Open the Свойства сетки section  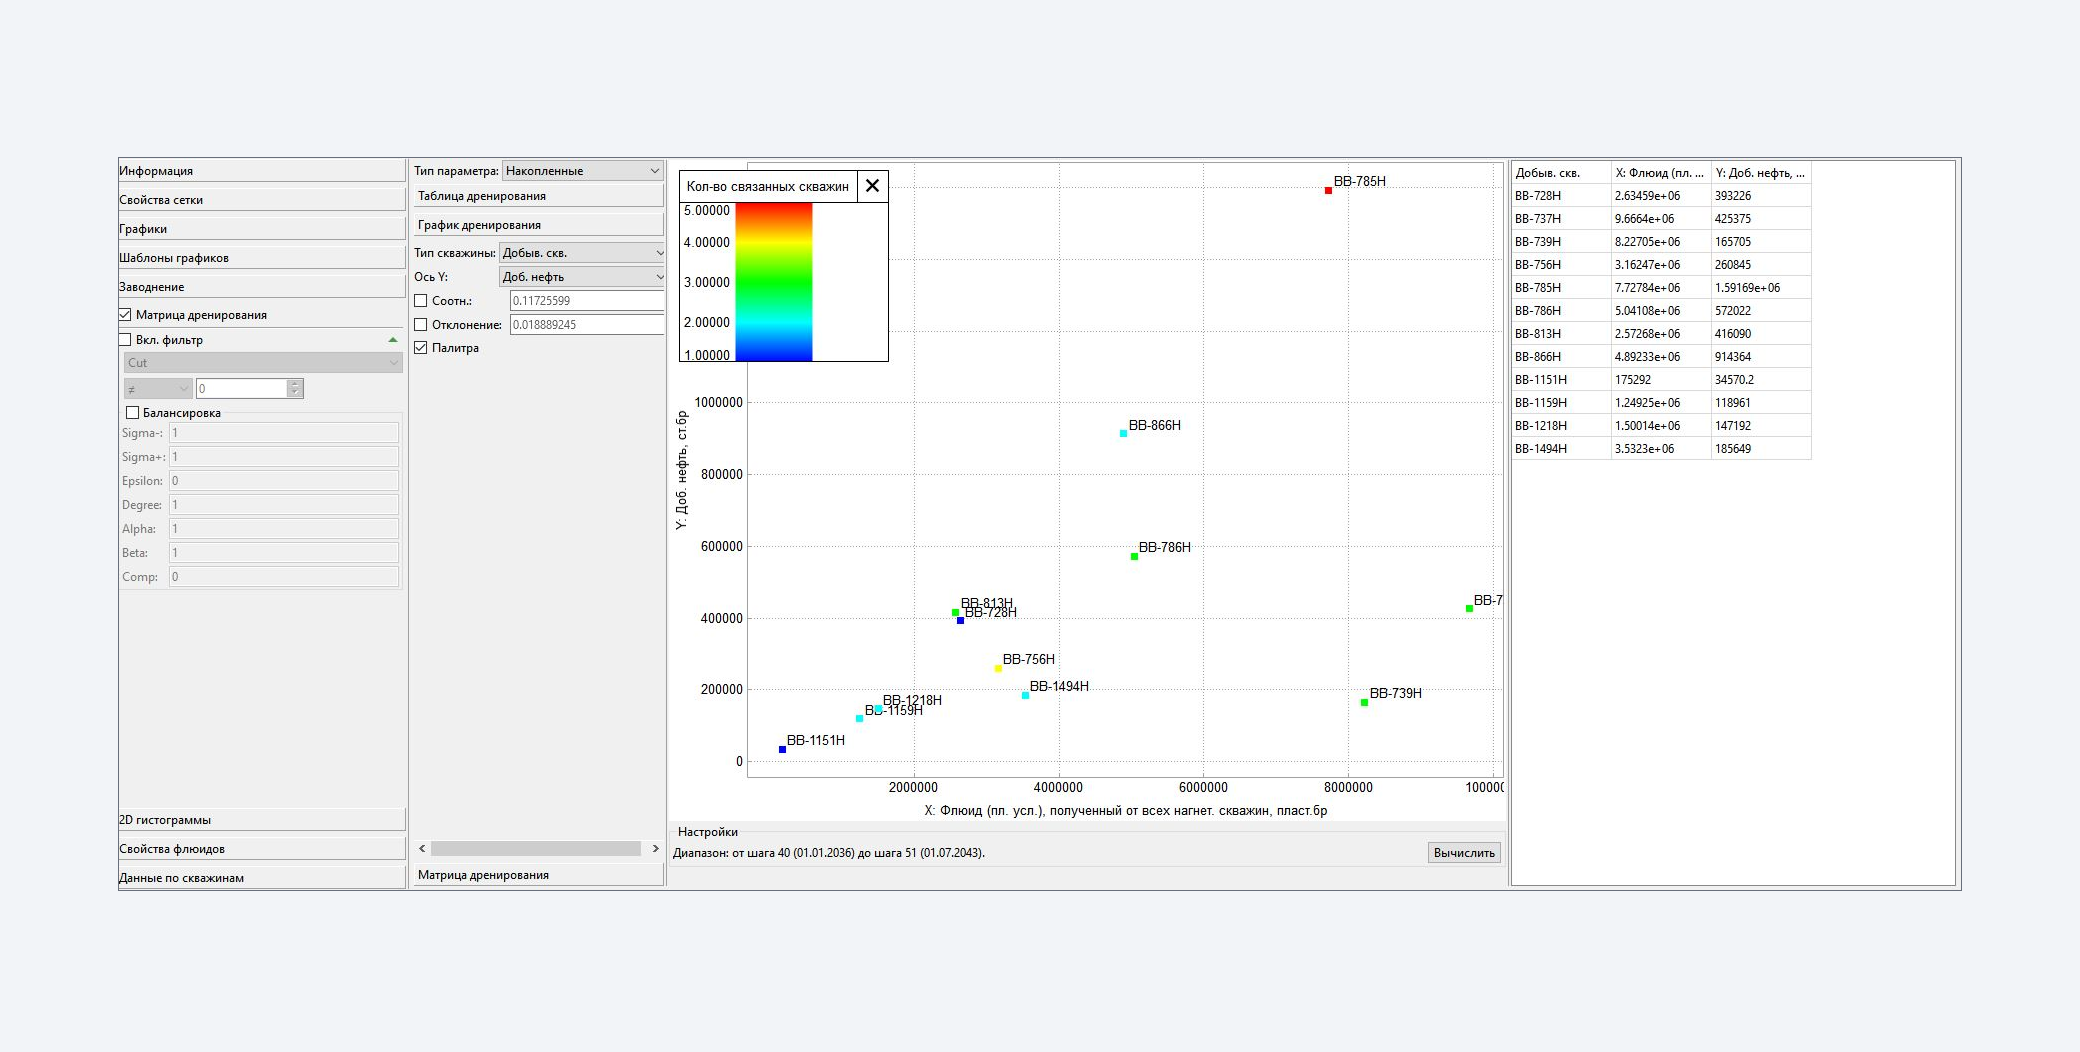(262, 200)
